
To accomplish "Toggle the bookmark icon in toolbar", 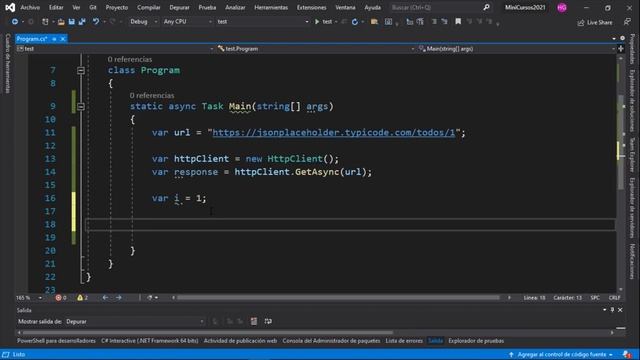I will 458,21.
